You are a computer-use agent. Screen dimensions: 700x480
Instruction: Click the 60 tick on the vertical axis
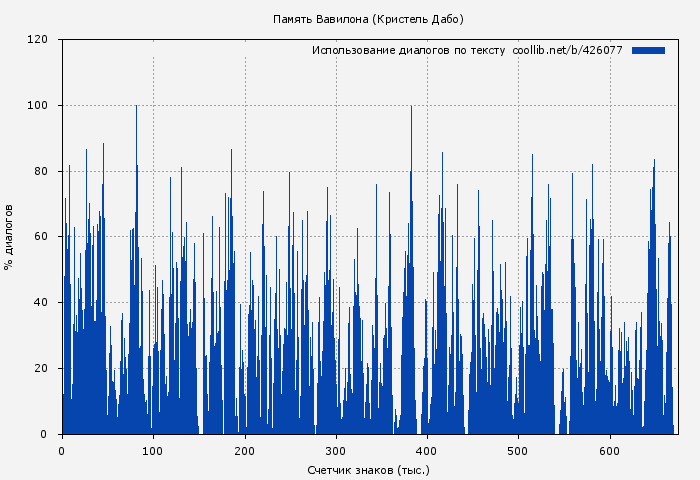(x=41, y=237)
